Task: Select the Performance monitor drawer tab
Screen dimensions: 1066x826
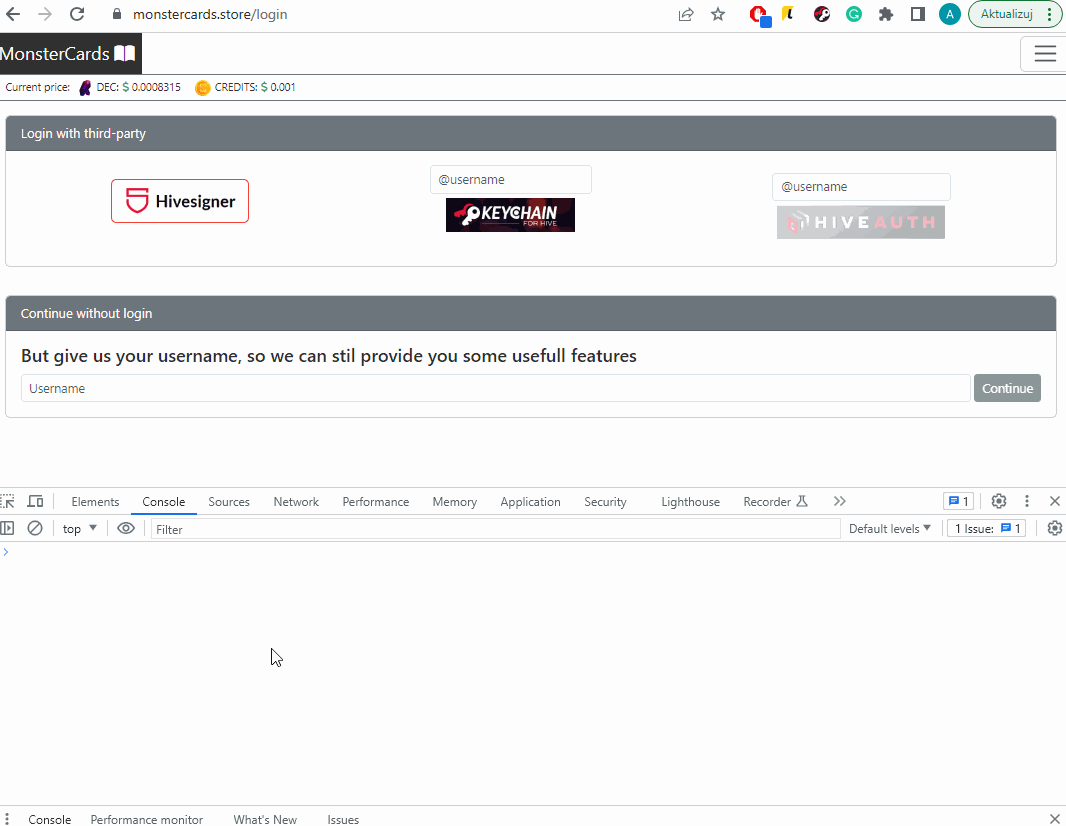Action: pyautogui.click(x=147, y=819)
